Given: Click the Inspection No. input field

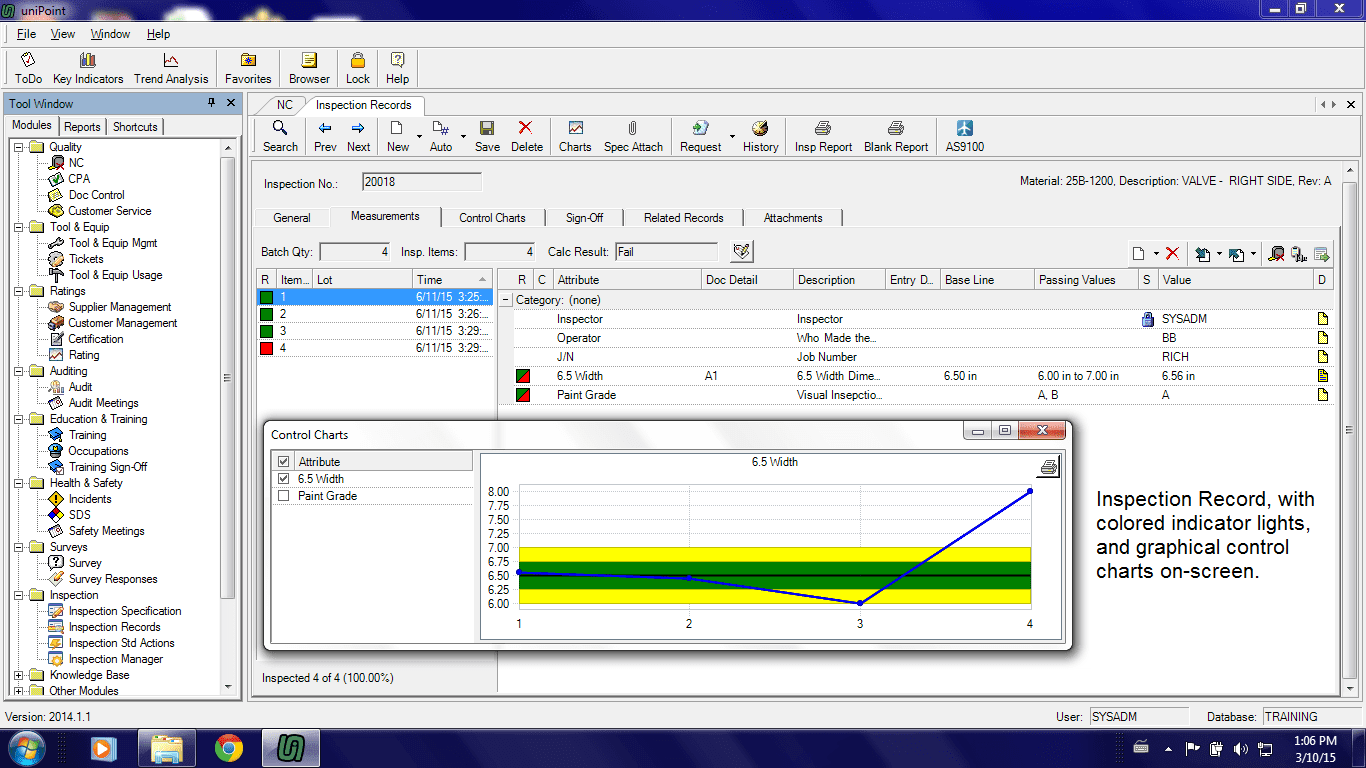Looking at the screenshot, I should coord(421,181).
